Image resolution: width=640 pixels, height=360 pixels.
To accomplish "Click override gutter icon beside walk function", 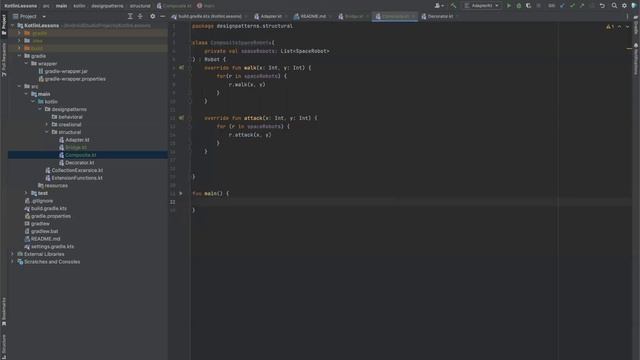I will coord(181,68).
